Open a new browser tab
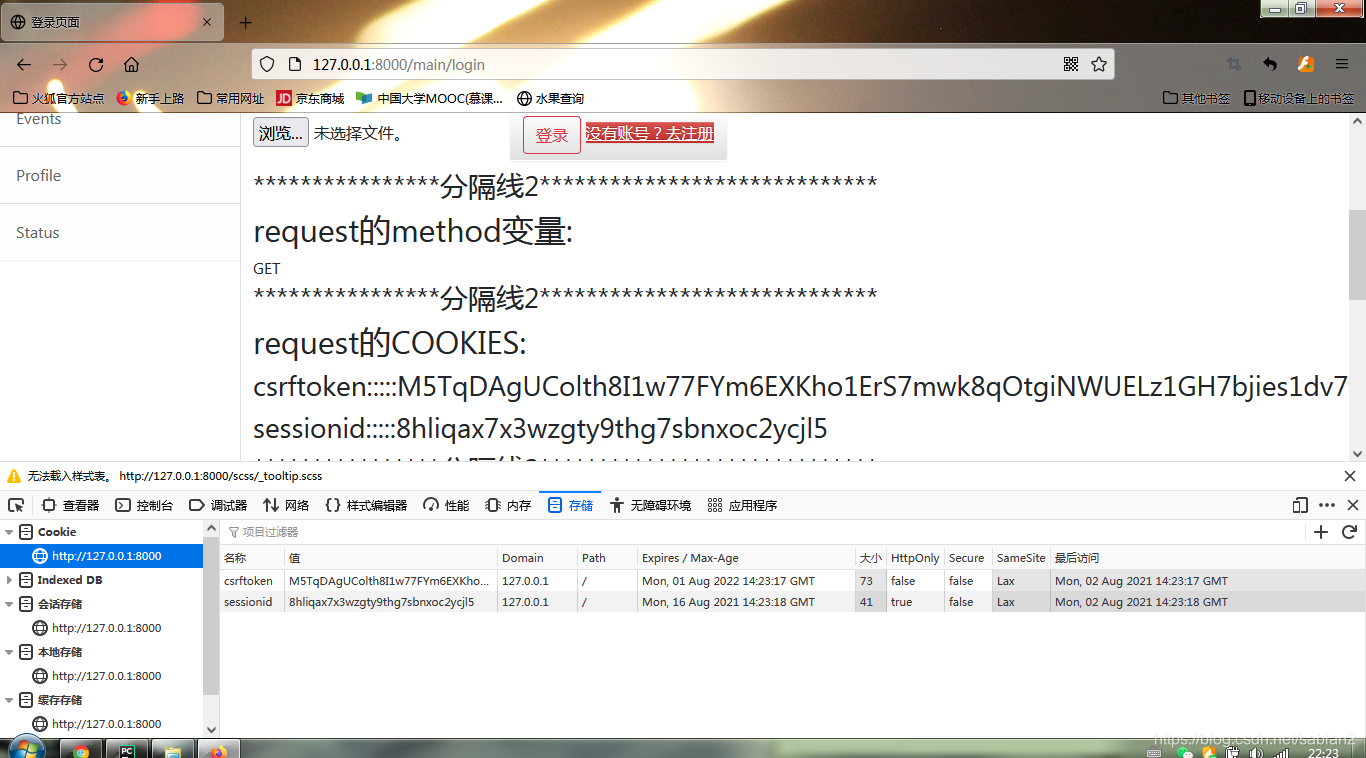 pos(246,22)
